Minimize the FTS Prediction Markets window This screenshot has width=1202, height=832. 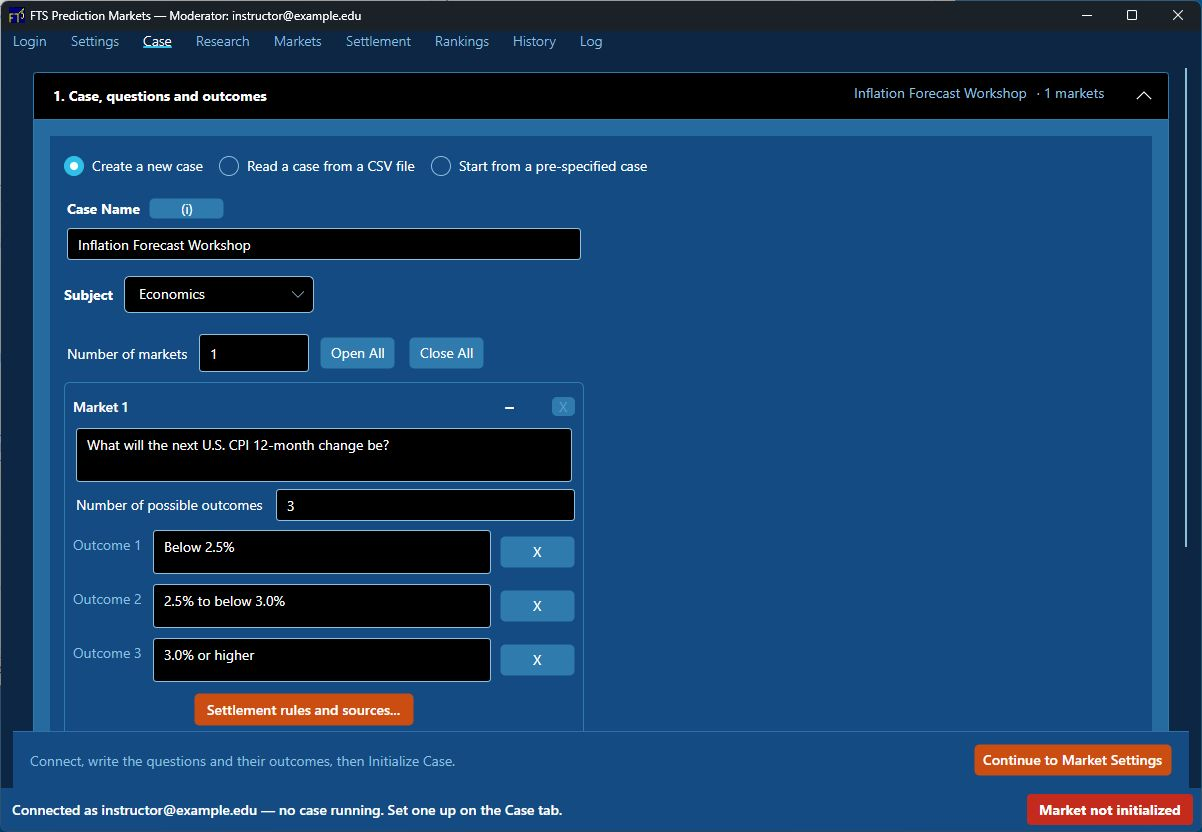coord(1087,15)
